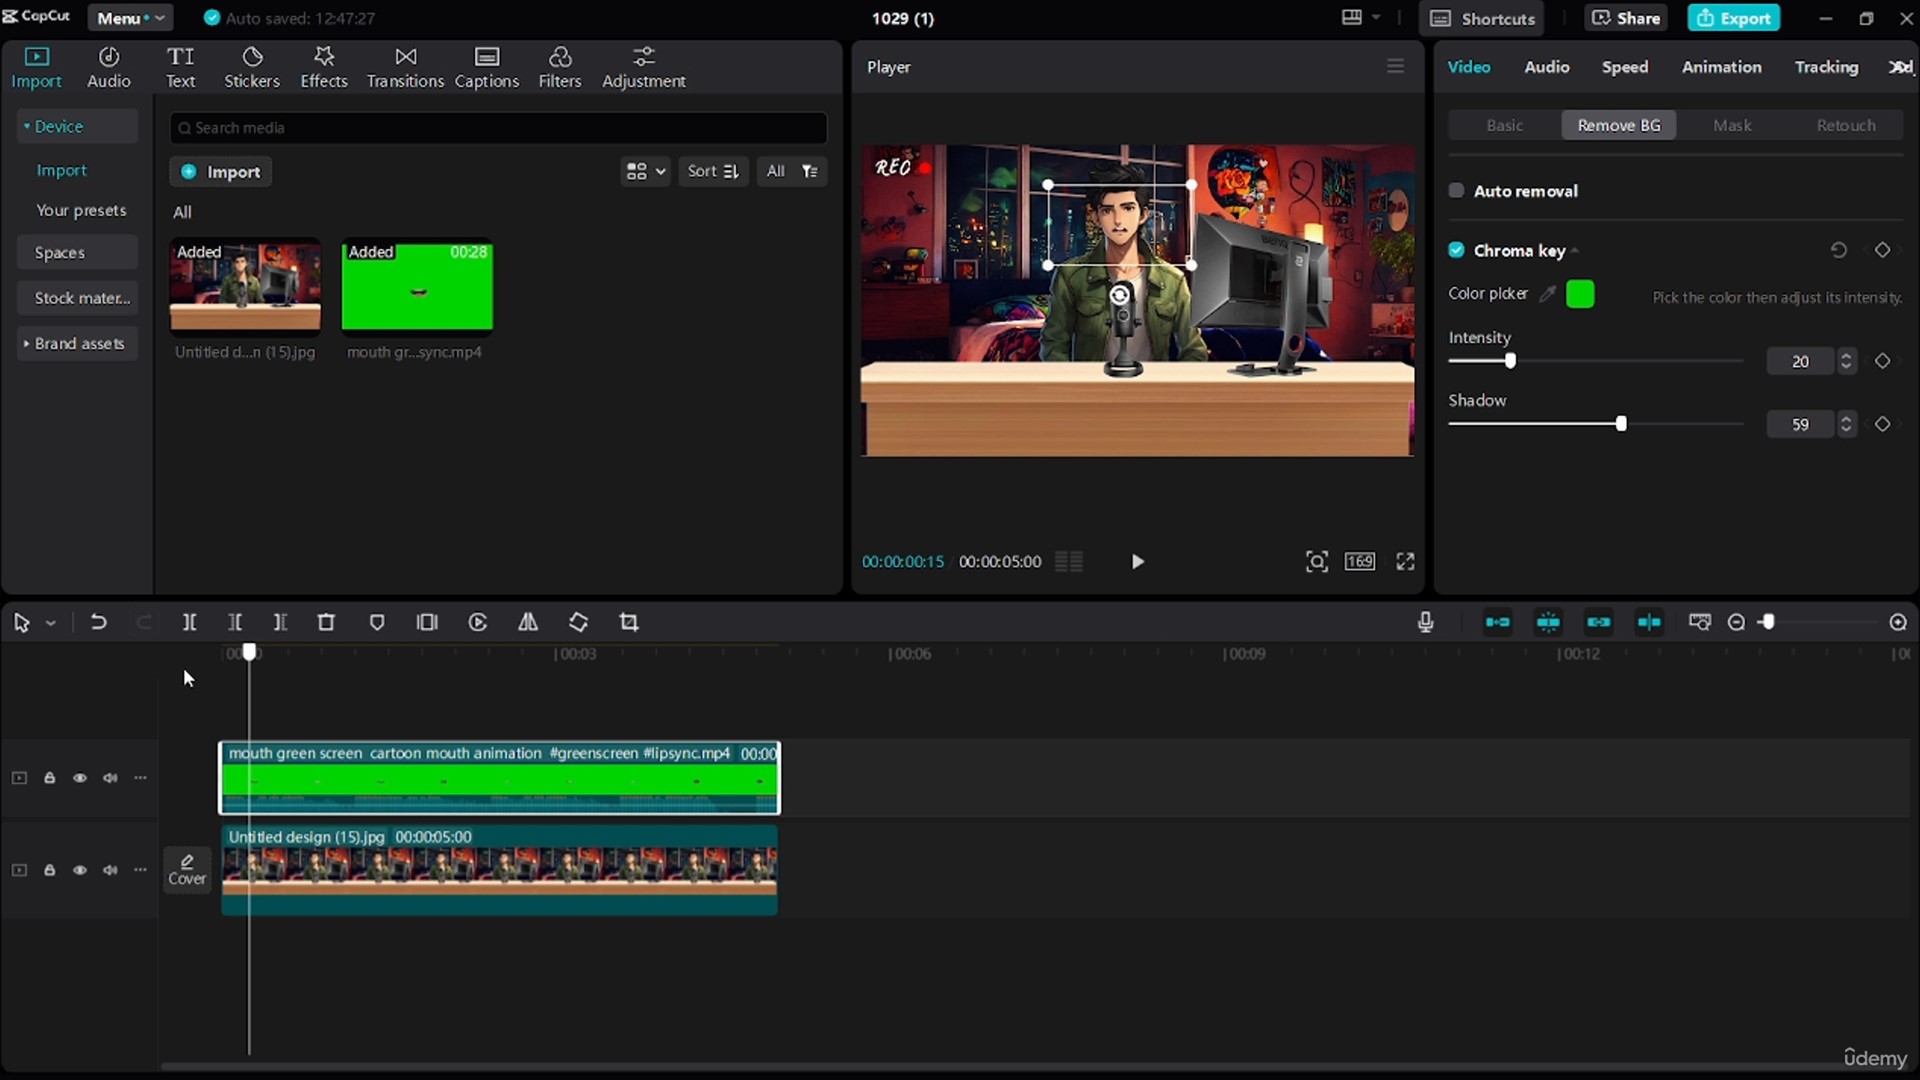
Task: Lock the mouth green screen track
Action: click(49, 778)
